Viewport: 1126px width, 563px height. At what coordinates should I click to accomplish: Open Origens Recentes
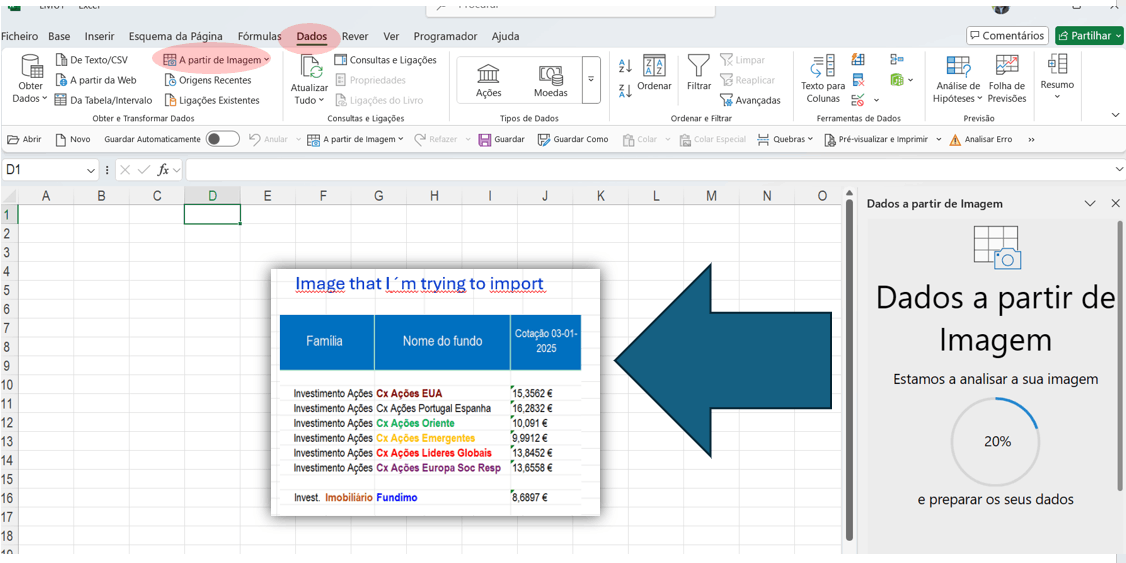(208, 80)
